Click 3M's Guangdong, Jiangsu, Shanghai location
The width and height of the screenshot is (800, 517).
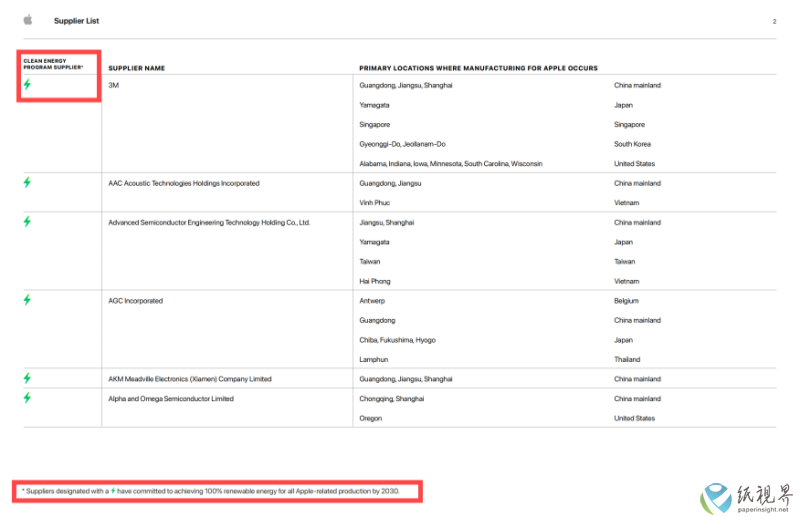point(406,85)
